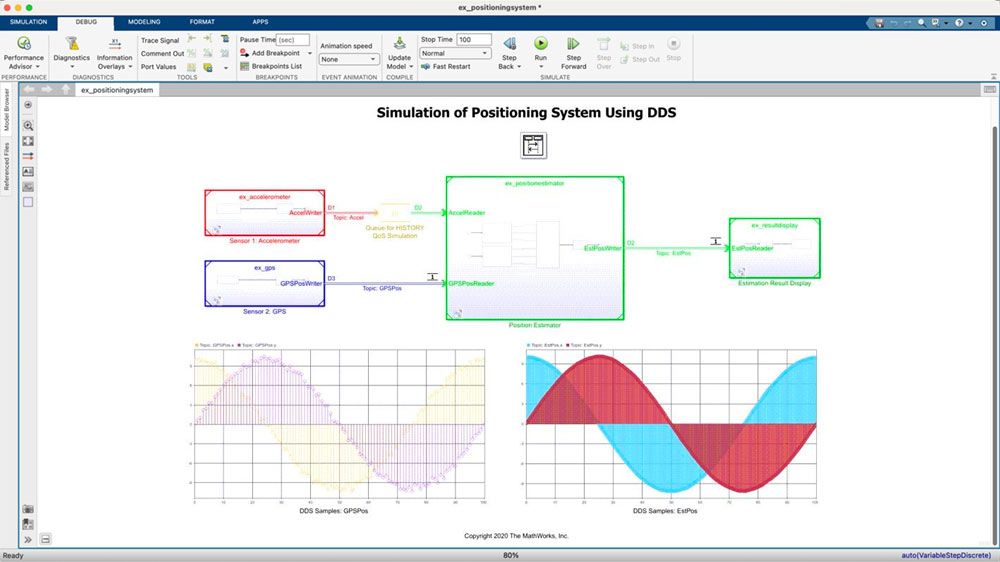The height and width of the screenshot is (562, 1000).
Task: Expand the Add Breakpoint dropdown arrow
Action: (x=310, y=53)
